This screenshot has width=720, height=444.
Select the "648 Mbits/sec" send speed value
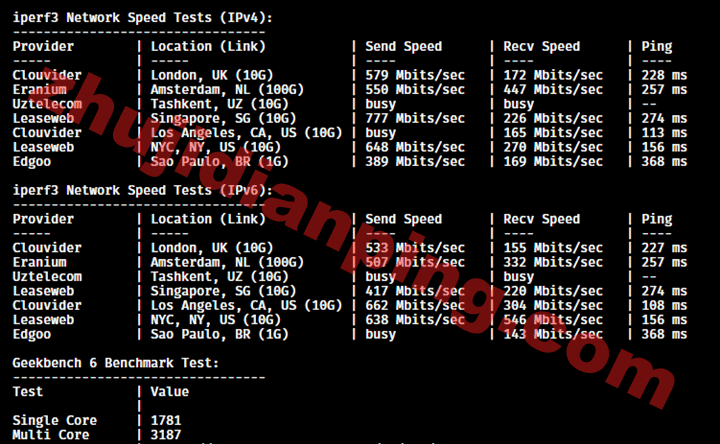(415, 147)
